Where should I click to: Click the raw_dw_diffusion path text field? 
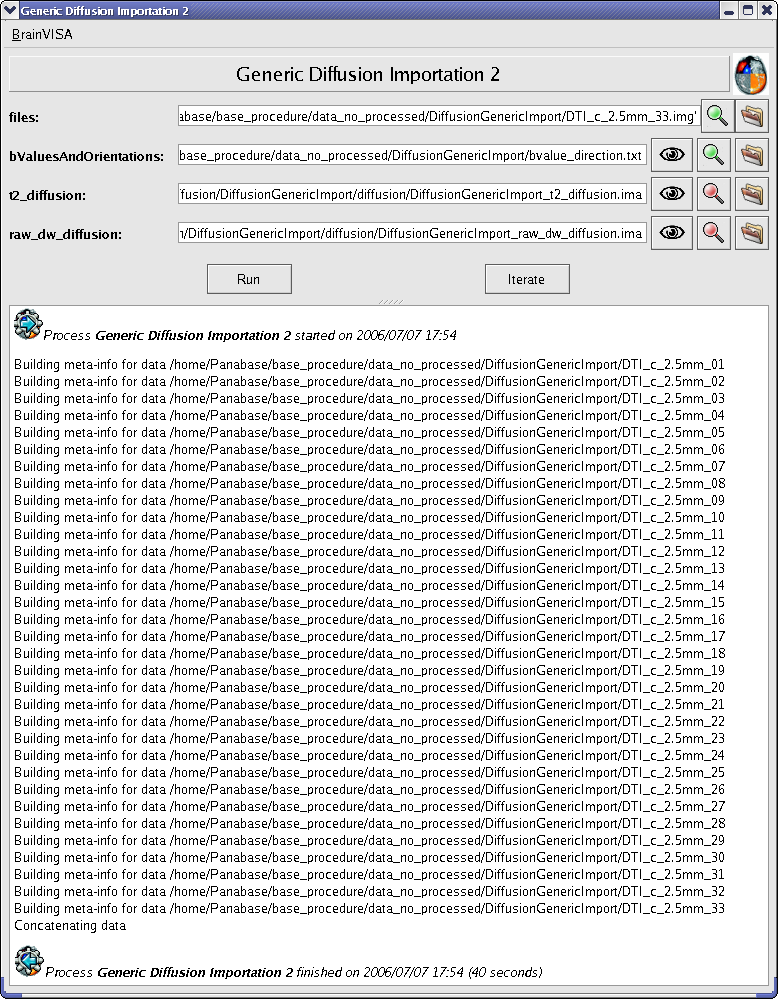click(412, 233)
